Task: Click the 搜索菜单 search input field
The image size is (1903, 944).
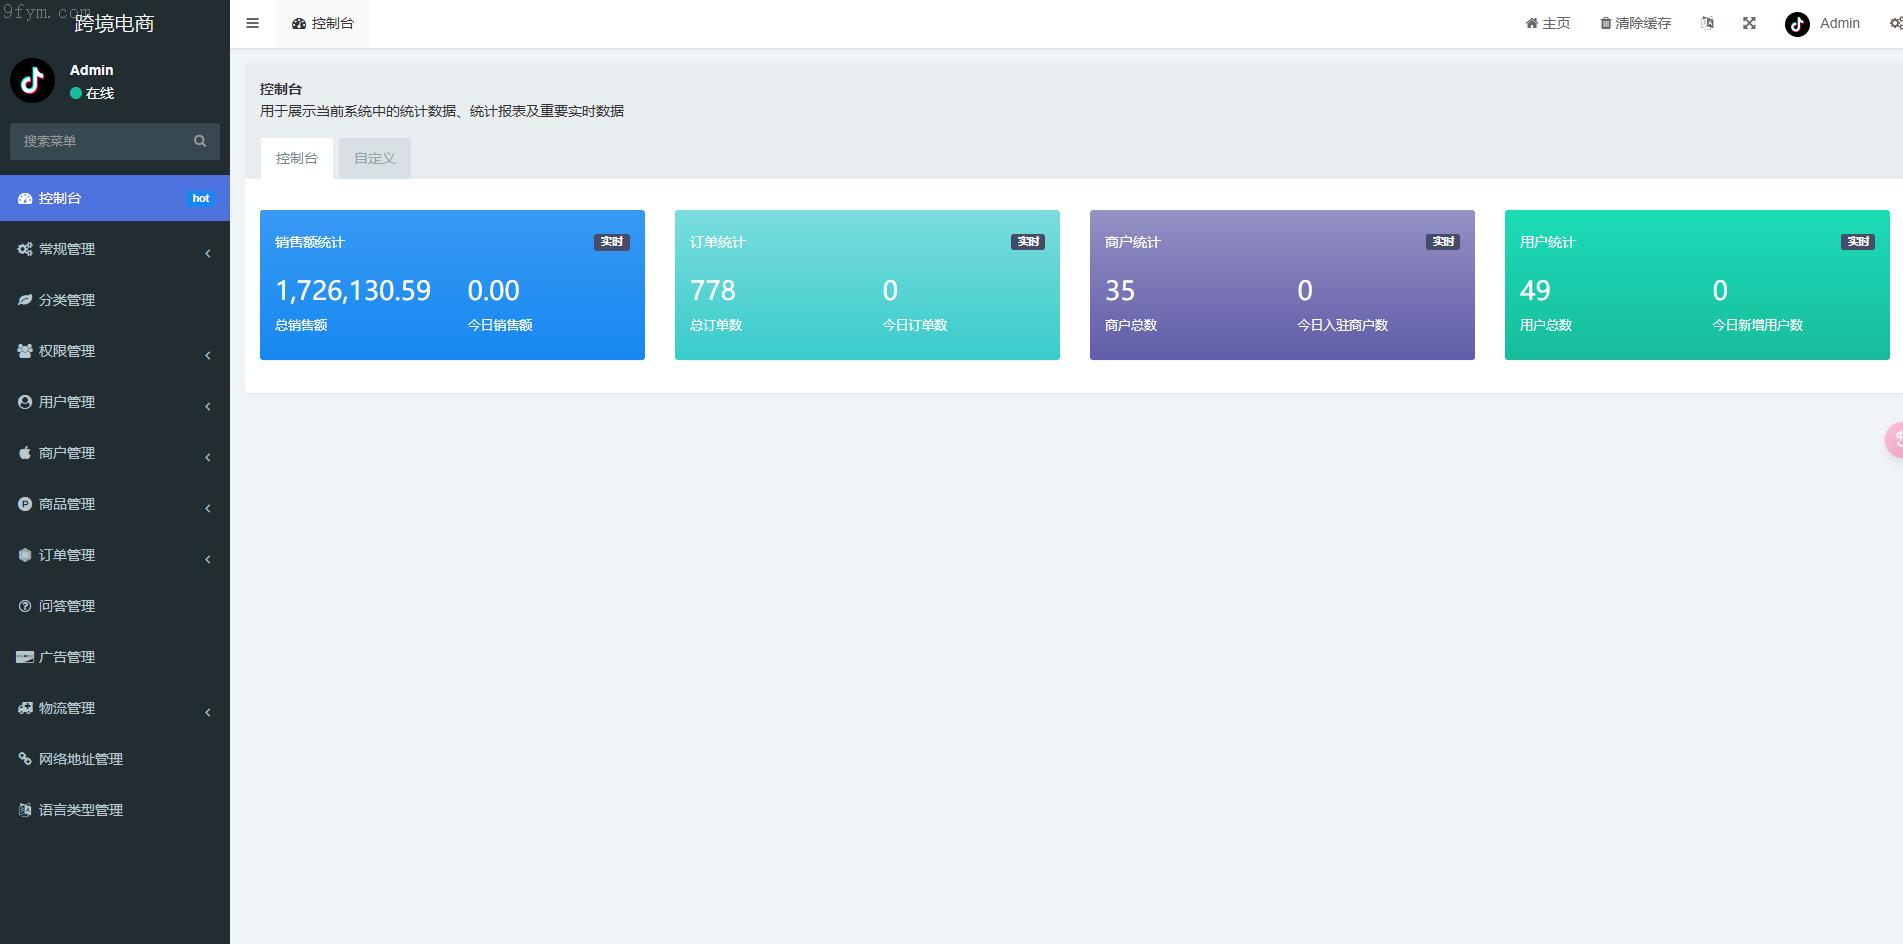Action: coord(100,141)
